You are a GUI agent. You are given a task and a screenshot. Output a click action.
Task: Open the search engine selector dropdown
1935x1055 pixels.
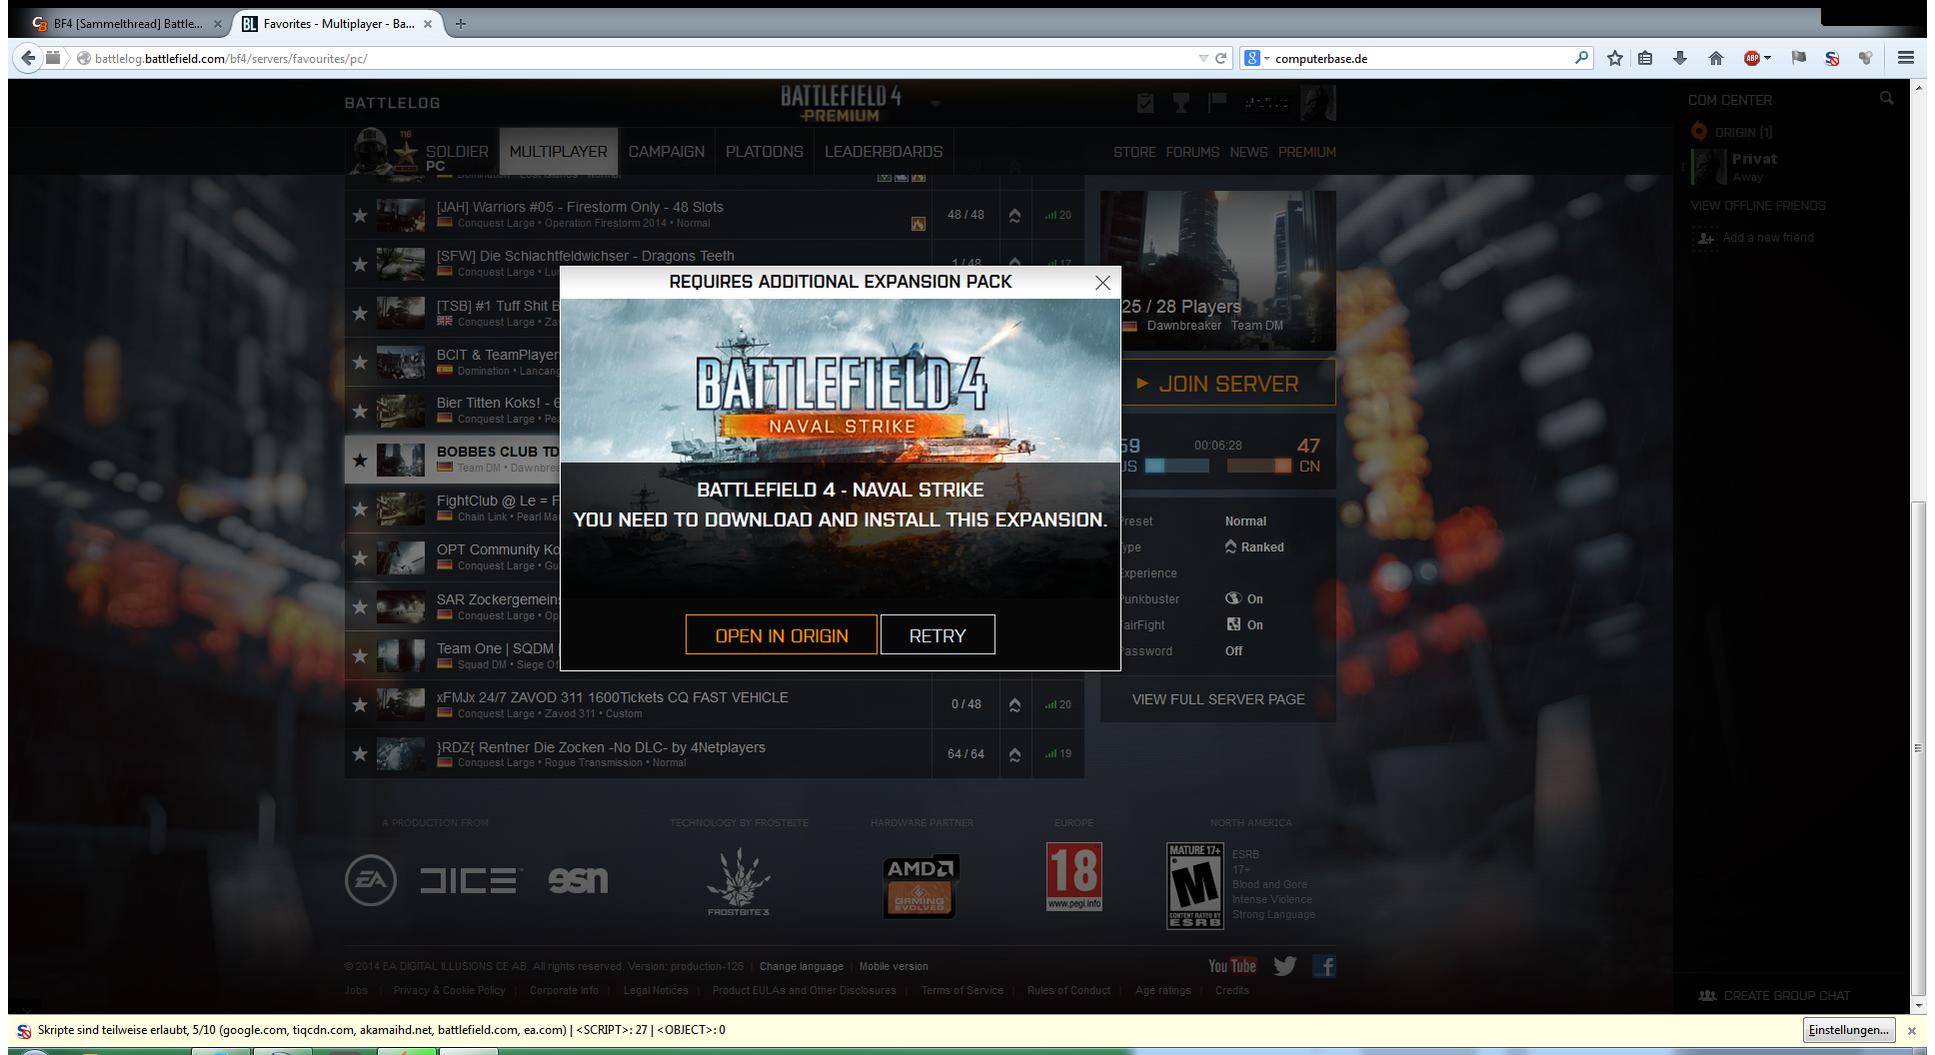tap(1256, 58)
